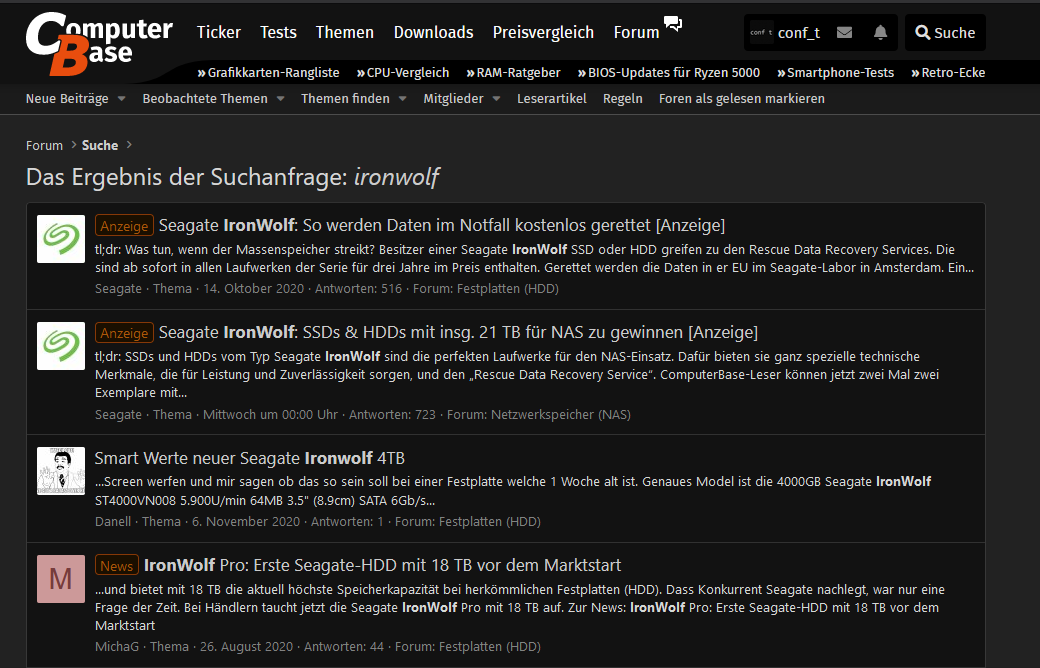This screenshot has height=668, width=1040.
Task: Click the date 6. November 2020
Action: pos(246,521)
